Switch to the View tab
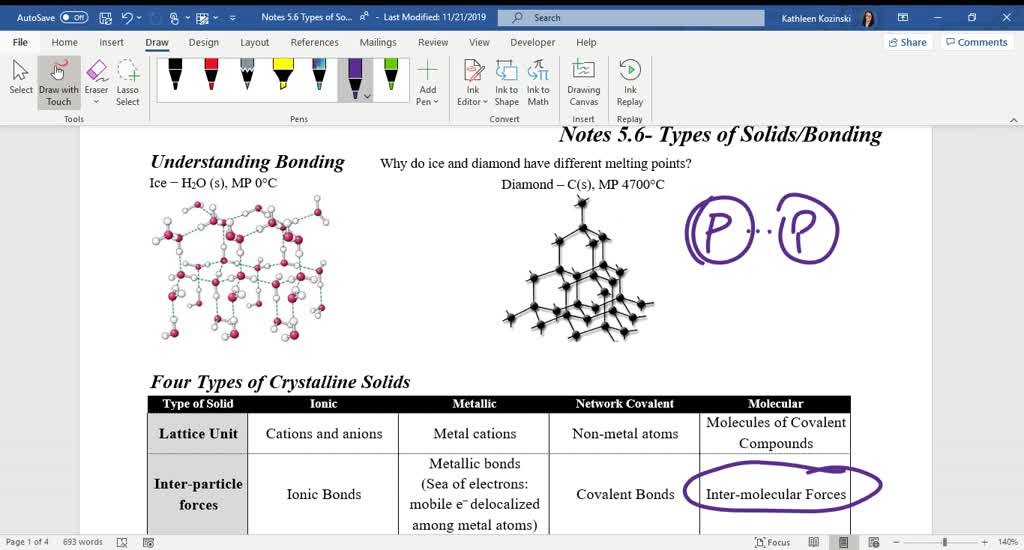Screen dimensions: 1024x550 coord(479,42)
